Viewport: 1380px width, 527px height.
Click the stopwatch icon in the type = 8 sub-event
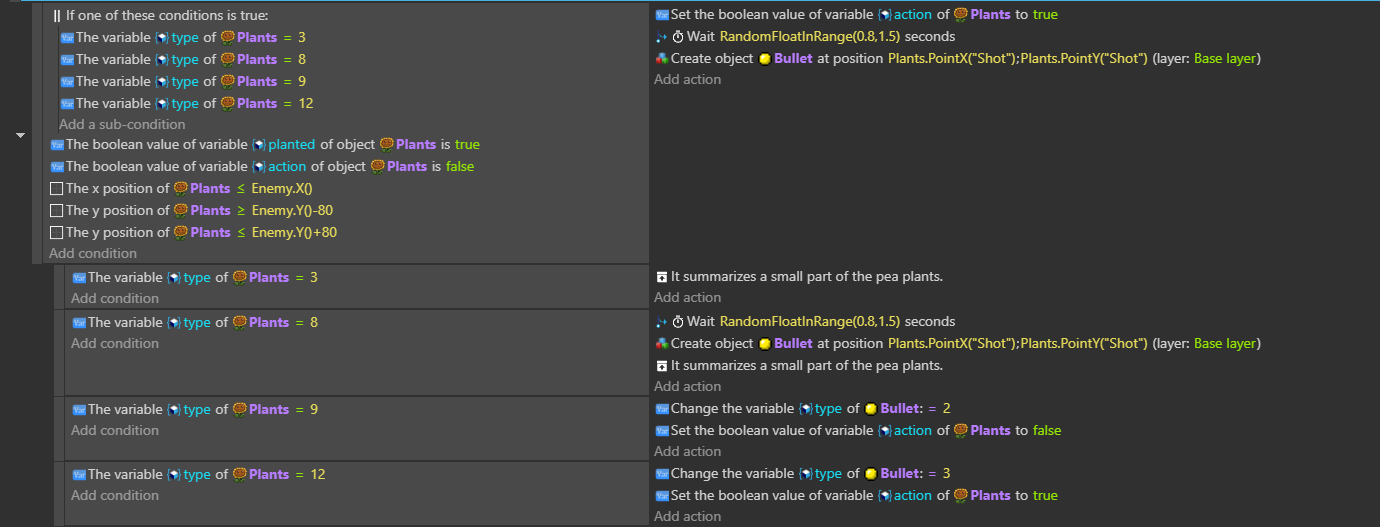click(x=677, y=322)
